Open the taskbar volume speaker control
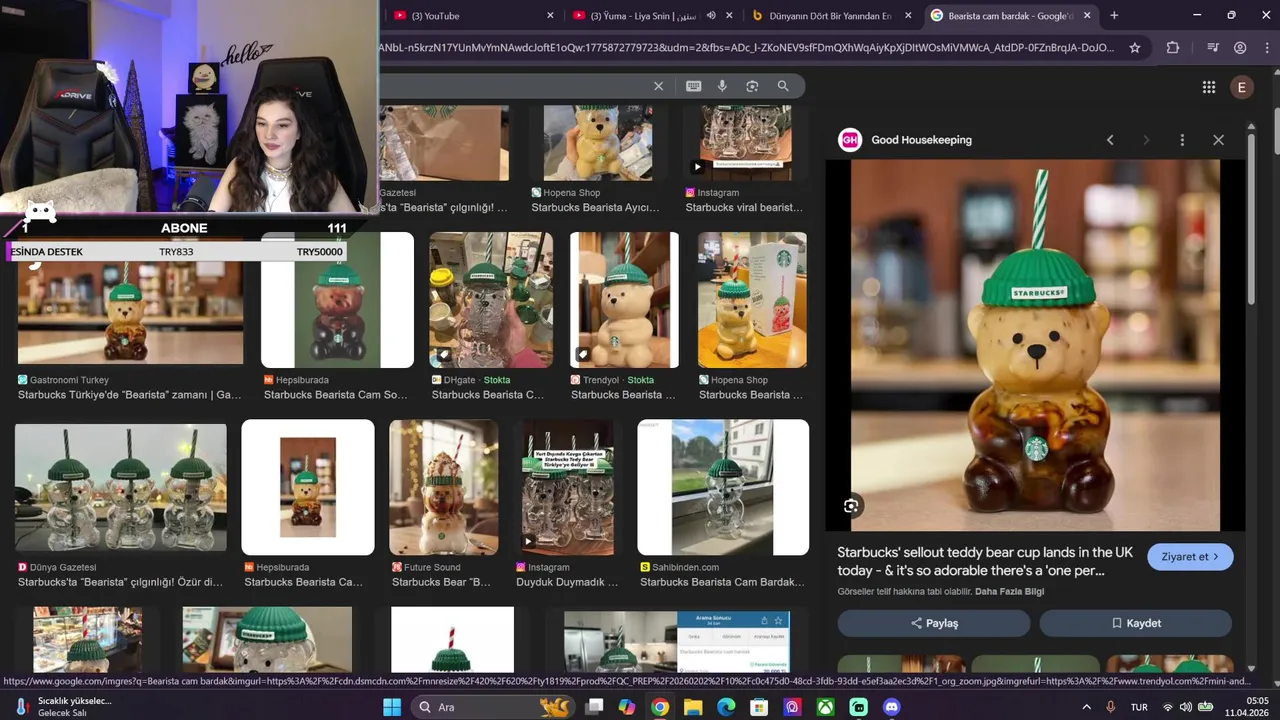 (1186, 707)
